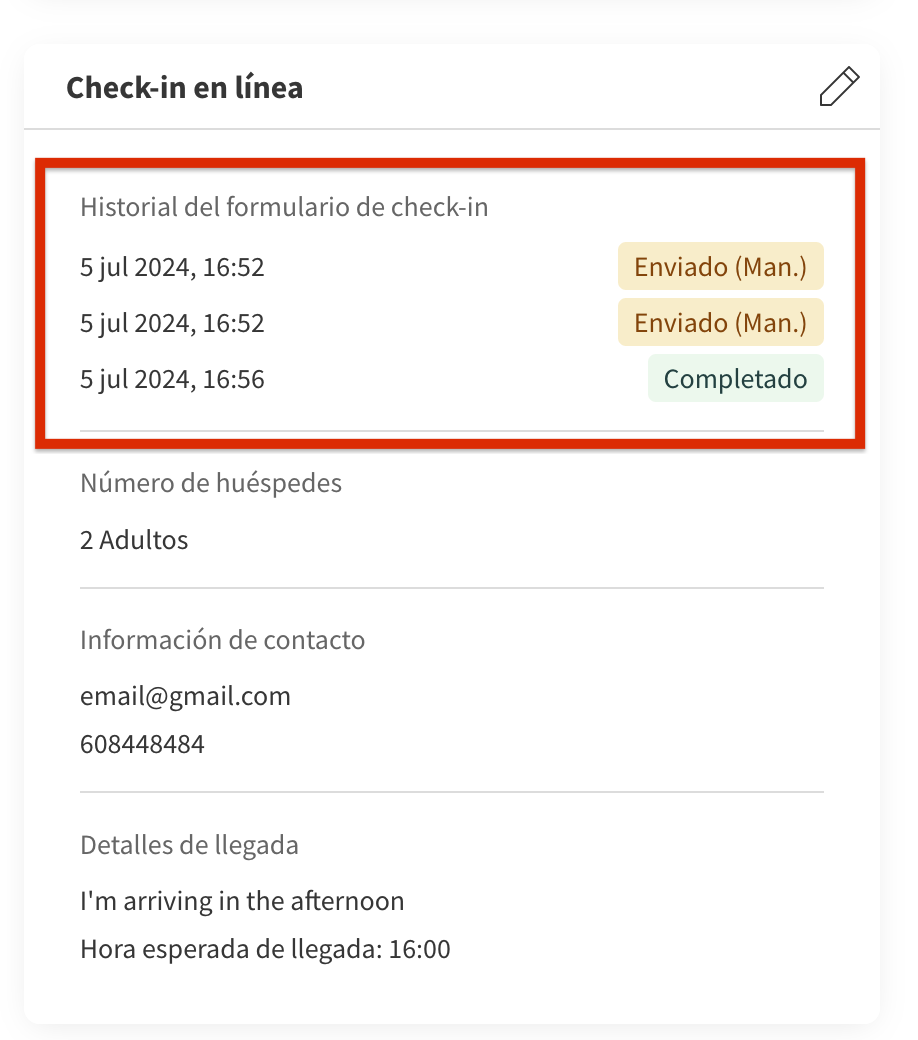Screen dimensions: 918x1040
Task: Click the Check-in en línea heading
Action: (x=184, y=88)
